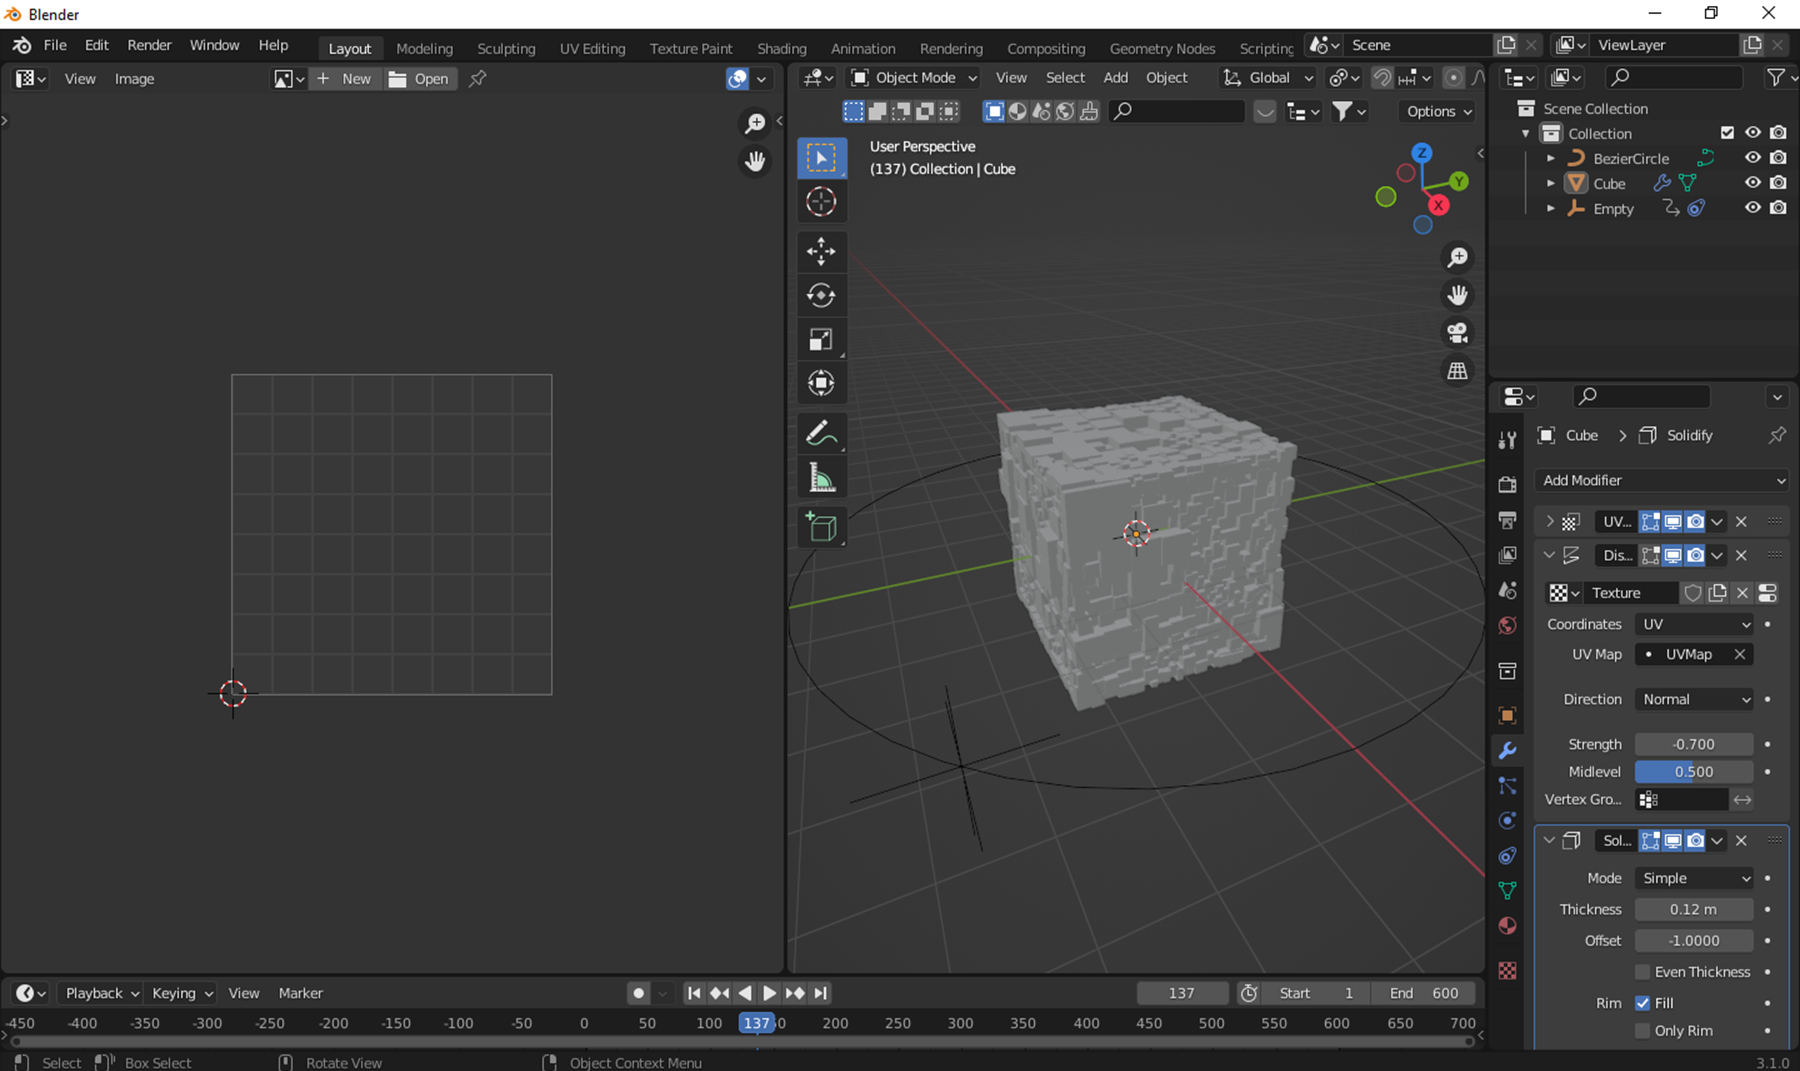Switch to Modeling workspace tab
The image size is (1800, 1071).
click(424, 48)
